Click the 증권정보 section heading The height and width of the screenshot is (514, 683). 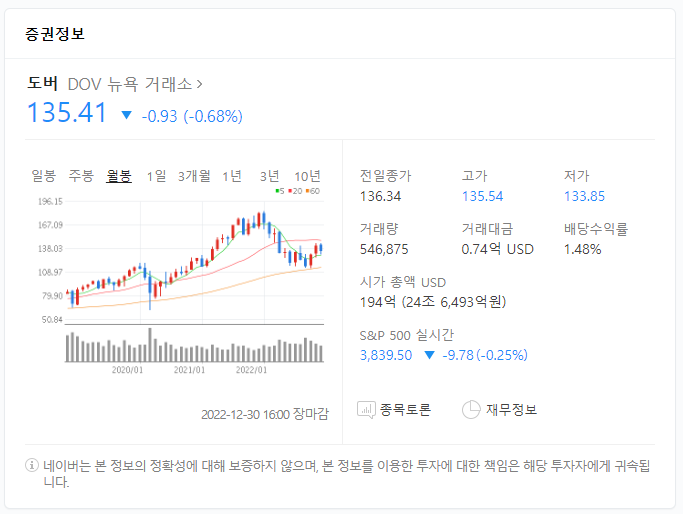(x=55, y=34)
